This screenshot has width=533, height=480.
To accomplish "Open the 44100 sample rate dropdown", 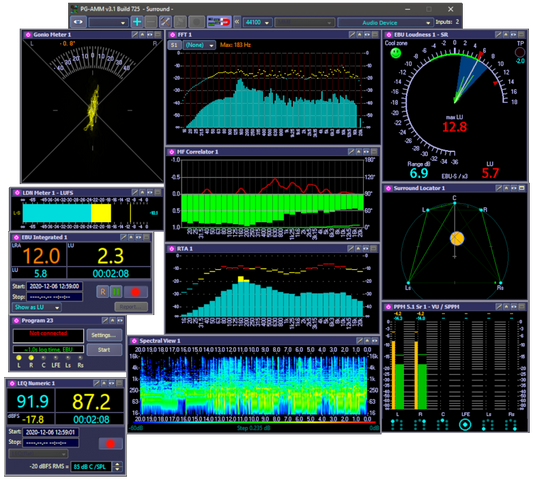I will [x=257, y=22].
